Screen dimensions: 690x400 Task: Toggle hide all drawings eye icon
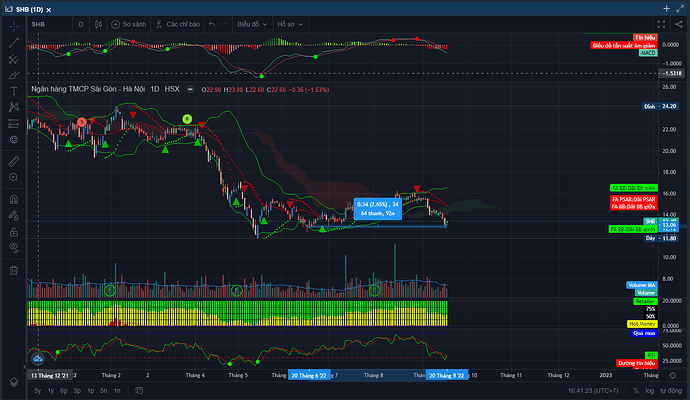(x=13, y=246)
